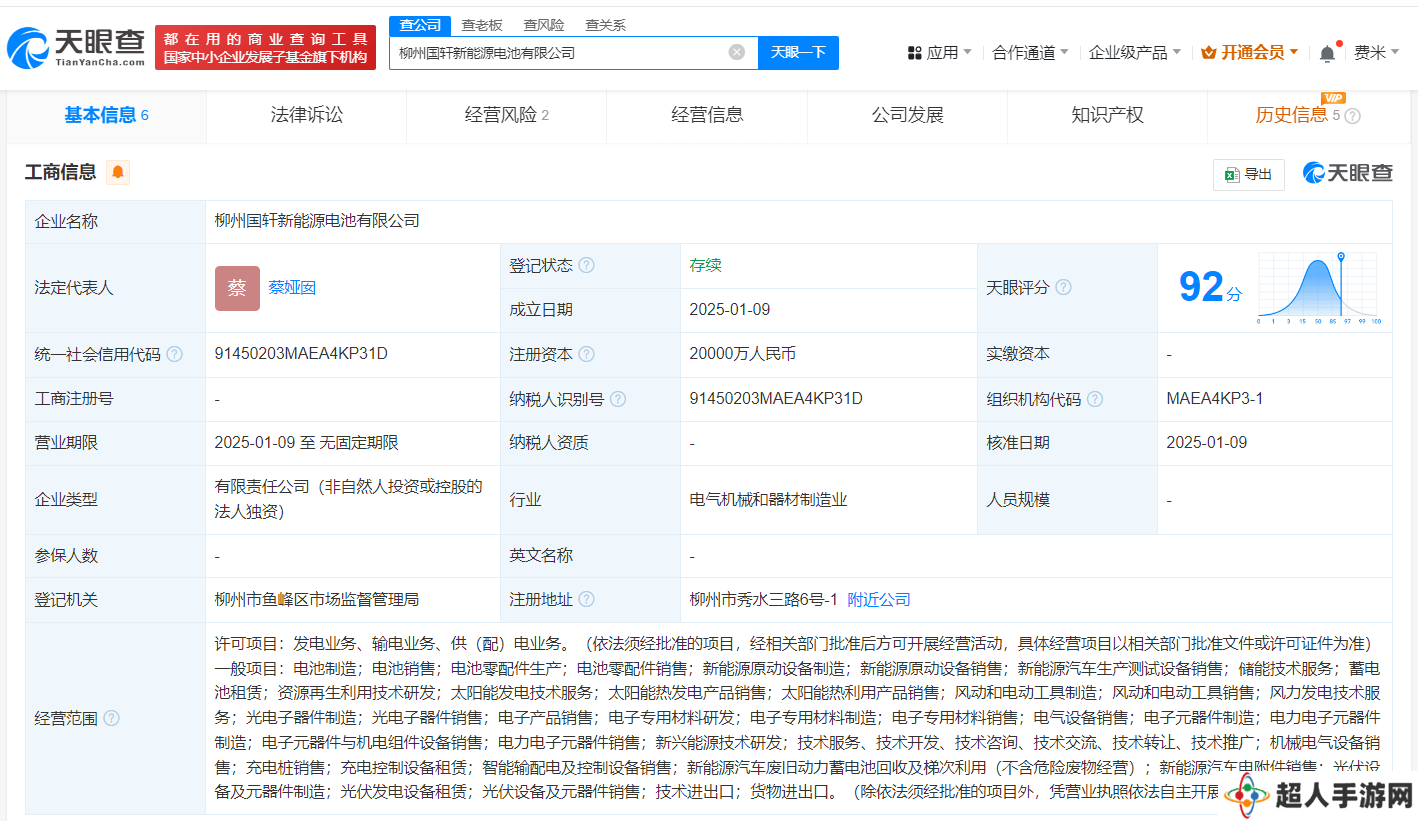Select the 查关系 search mode tab
Screen dimensions: 1418x821
(x=606, y=25)
